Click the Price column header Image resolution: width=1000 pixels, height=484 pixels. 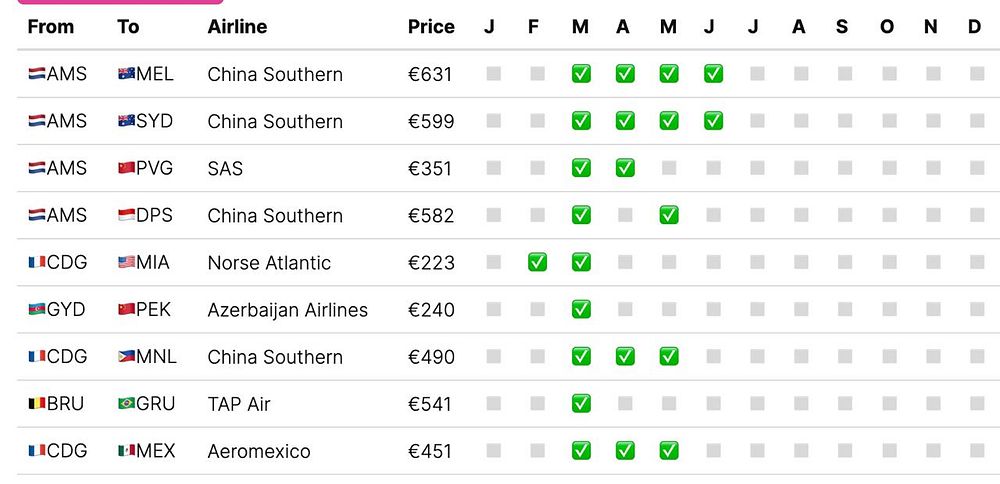point(431,27)
